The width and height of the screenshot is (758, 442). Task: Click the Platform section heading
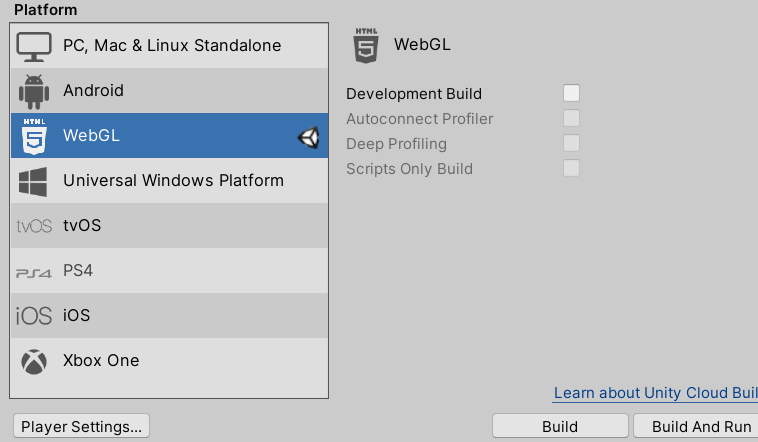(45, 10)
